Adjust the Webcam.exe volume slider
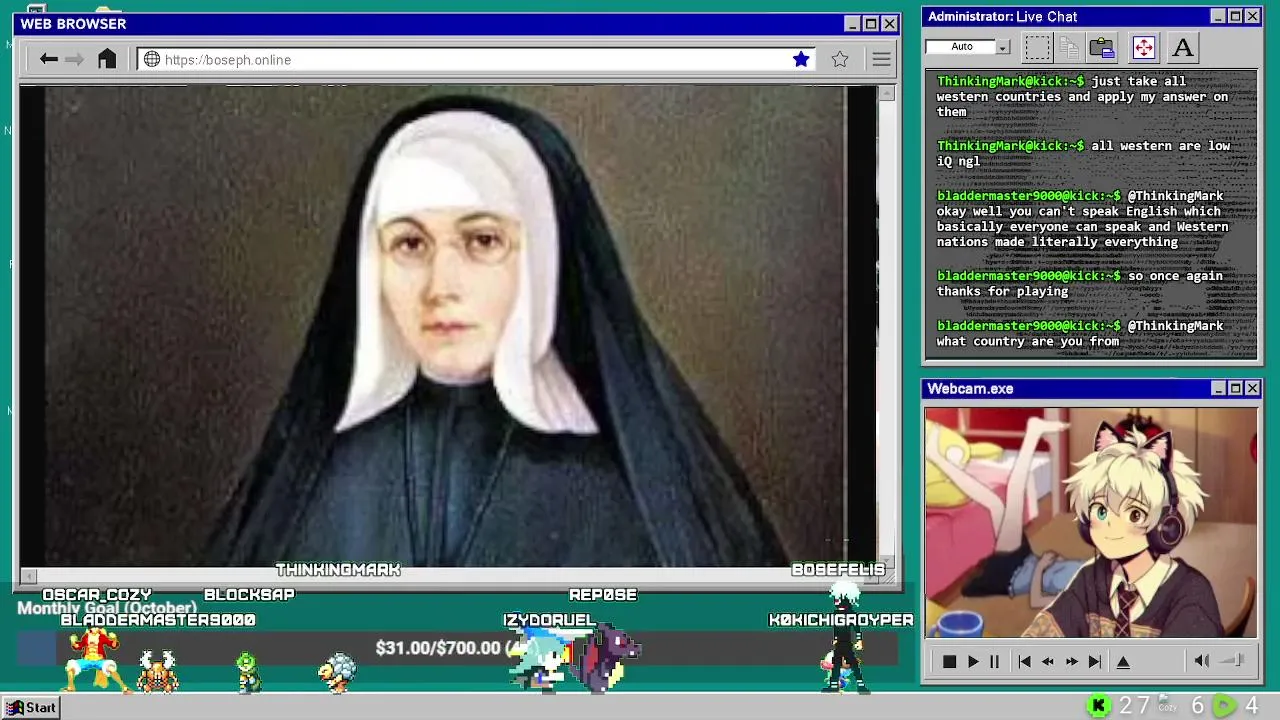The width and height of the screenshot is (1280, 720). [1233, 661]
